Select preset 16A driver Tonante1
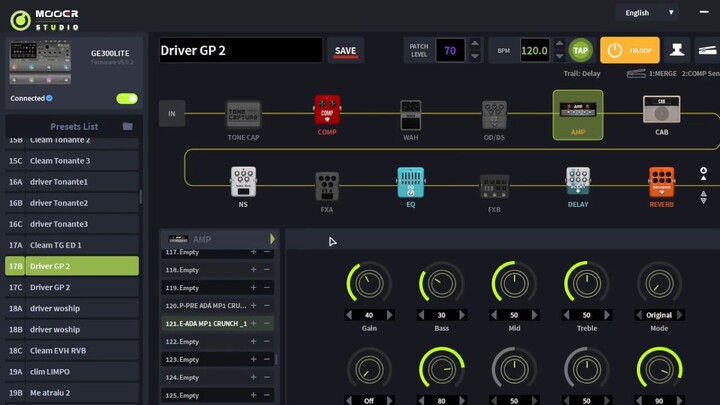This screenshot has height=405, width=720. click(72, 182)
